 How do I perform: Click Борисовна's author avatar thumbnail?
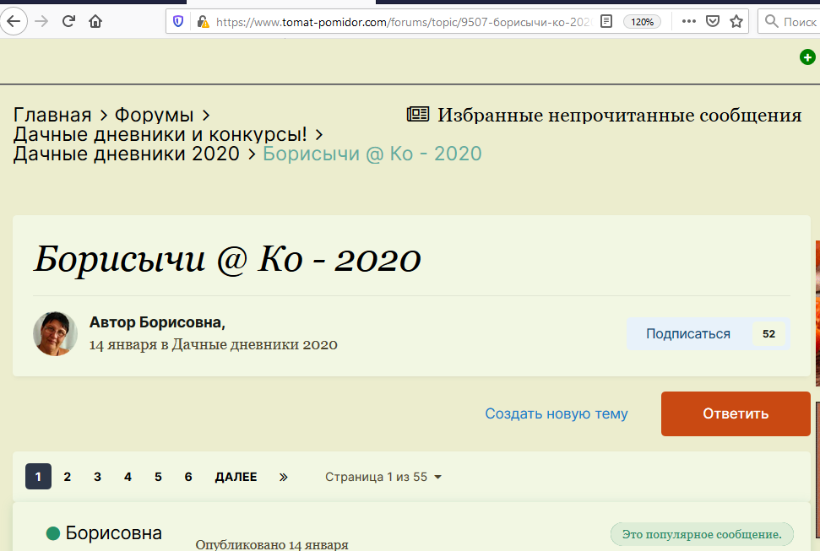(55, 334)
